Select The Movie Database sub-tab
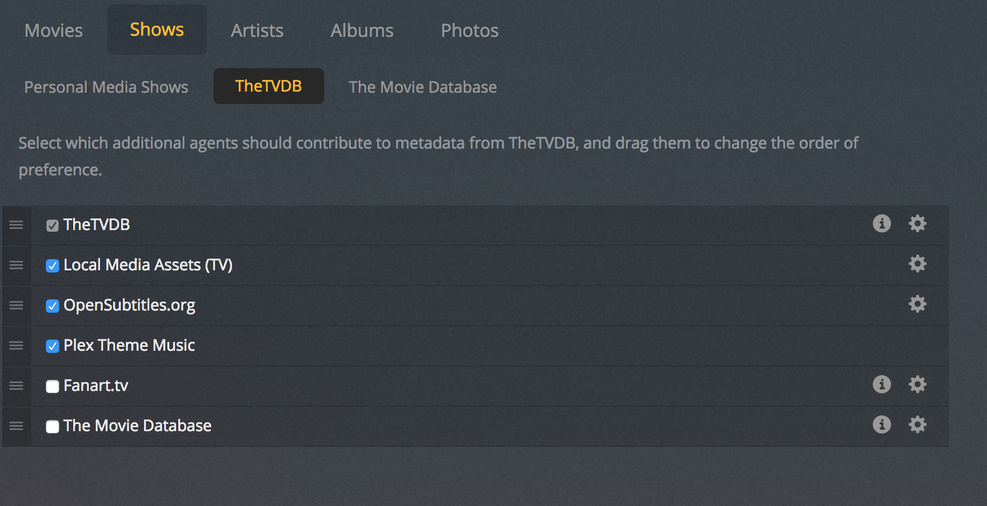Viewport: 987px width, 506px height. pos(422,87)
